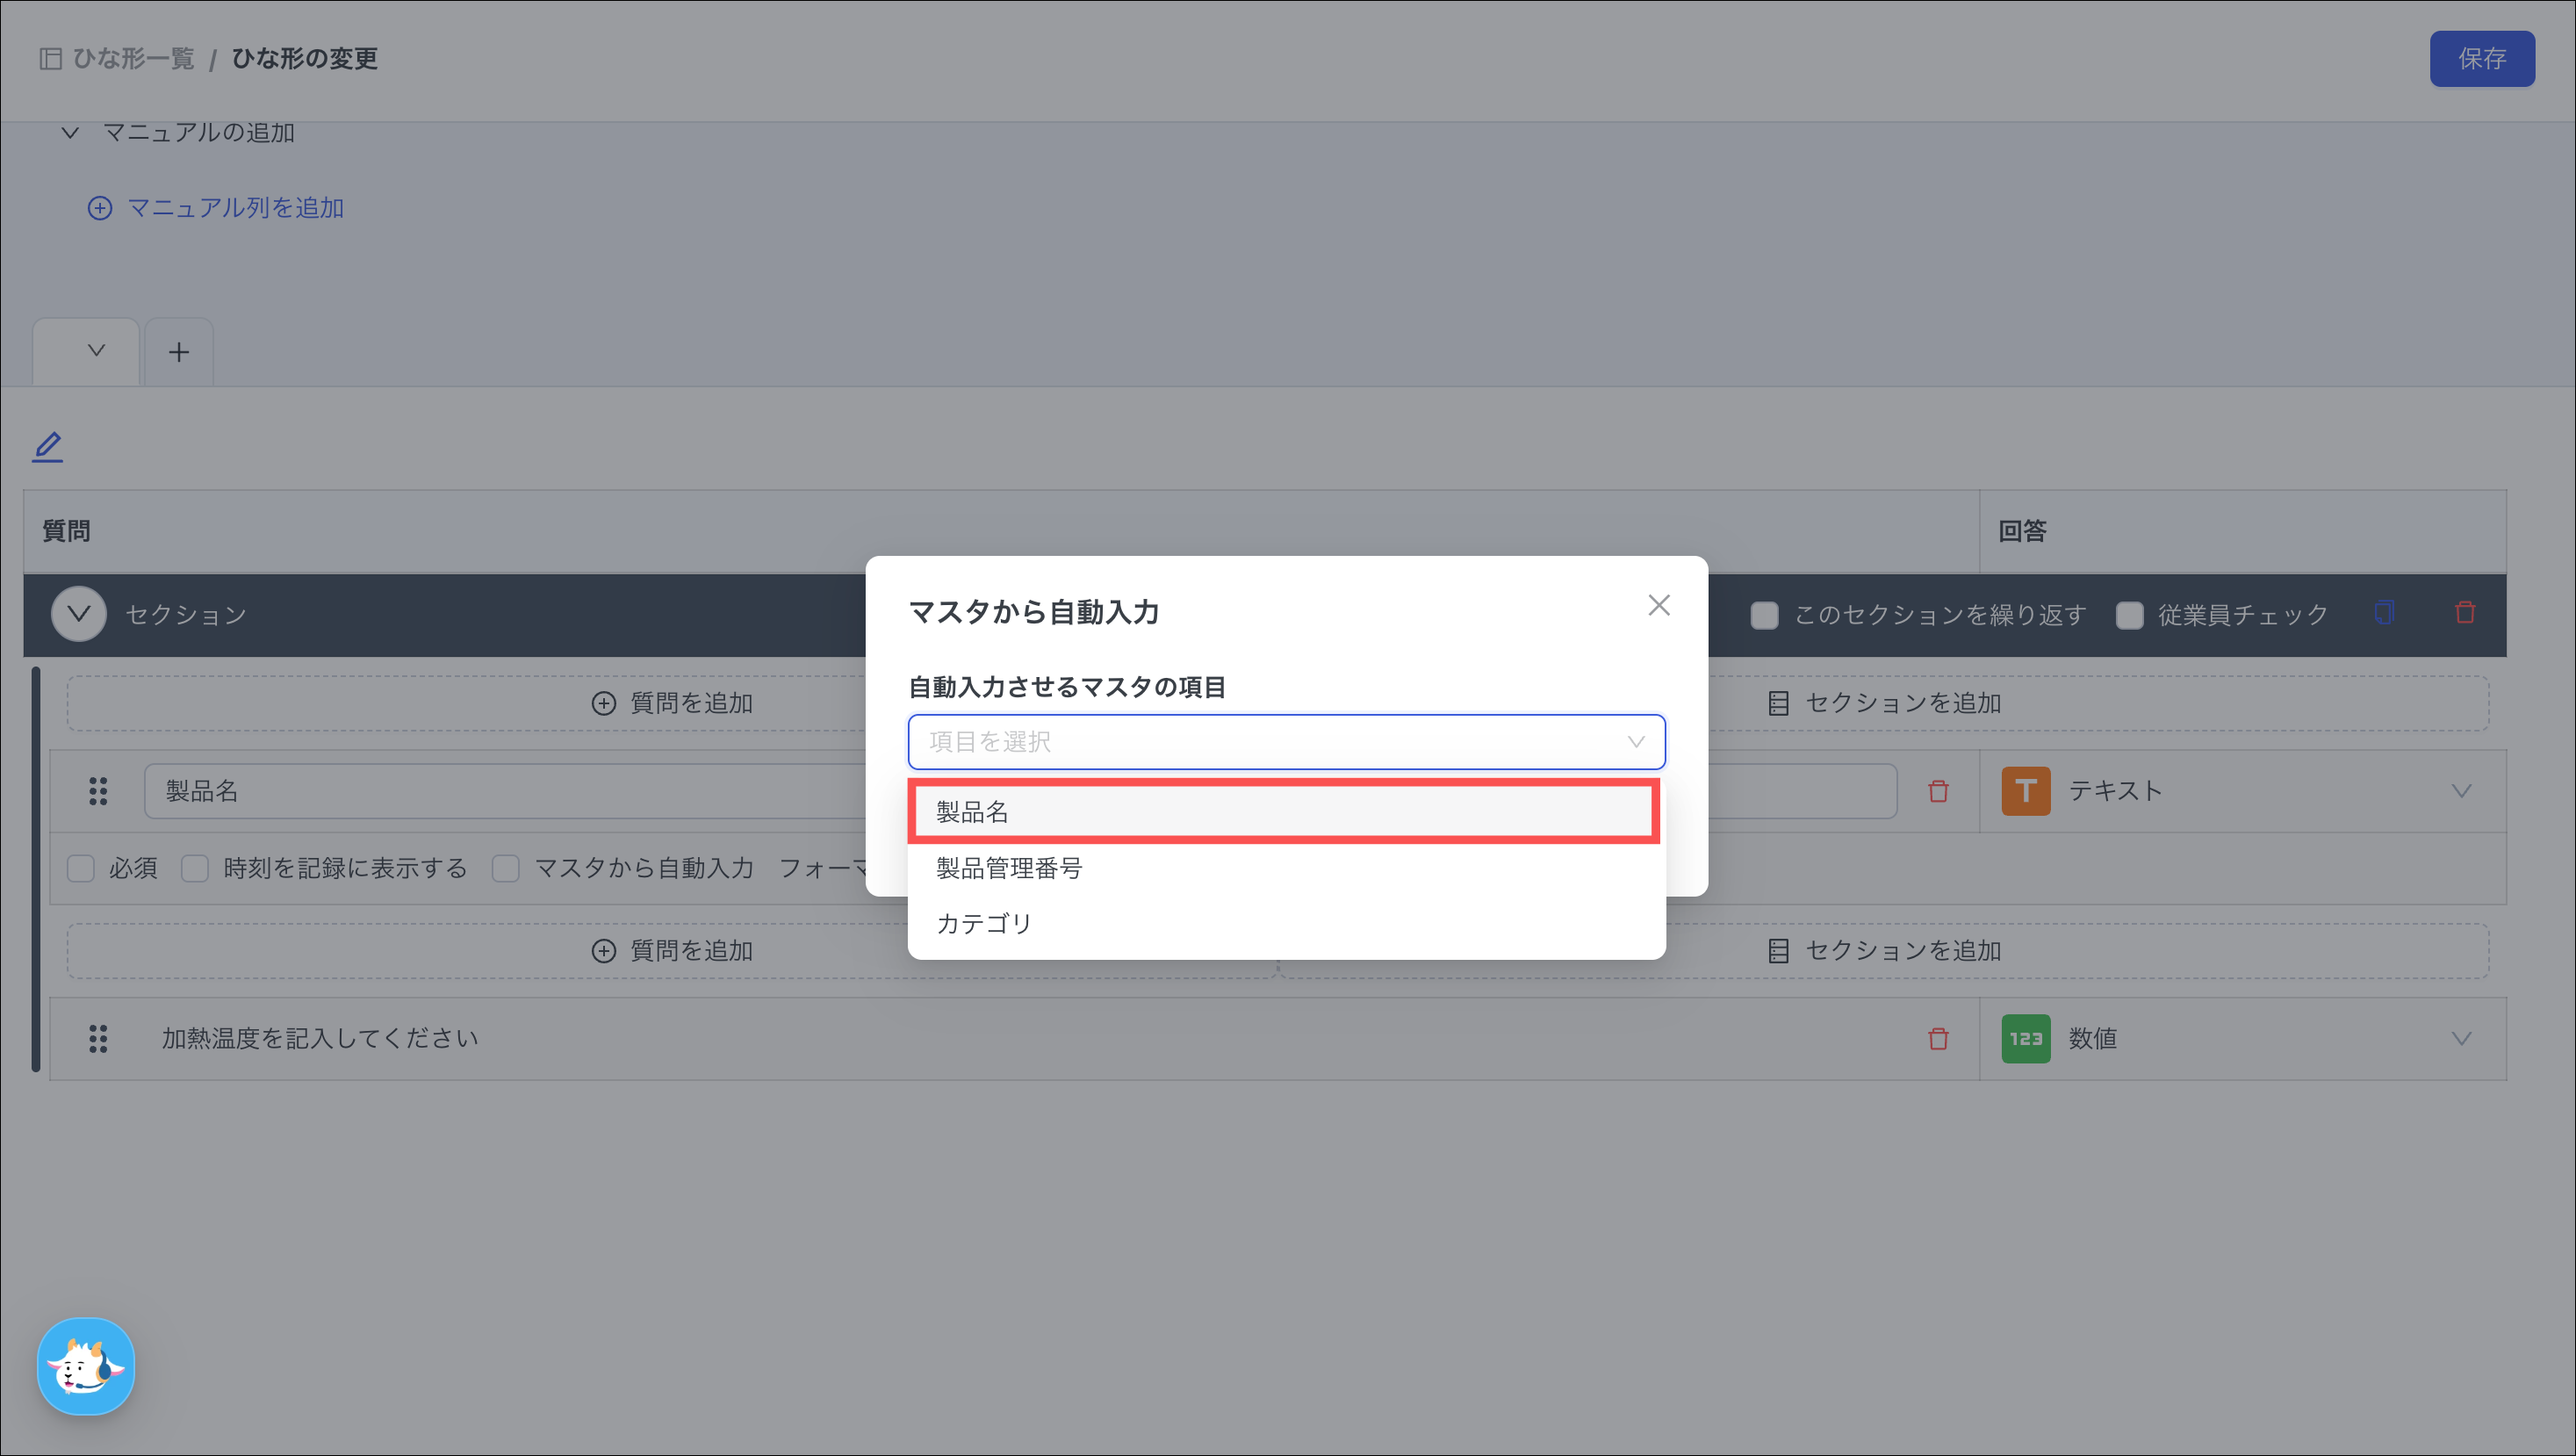This screenshot has height=1456, width=2576.
Task: Collapse the セクション with round chevron
Action: coord(79,614)
